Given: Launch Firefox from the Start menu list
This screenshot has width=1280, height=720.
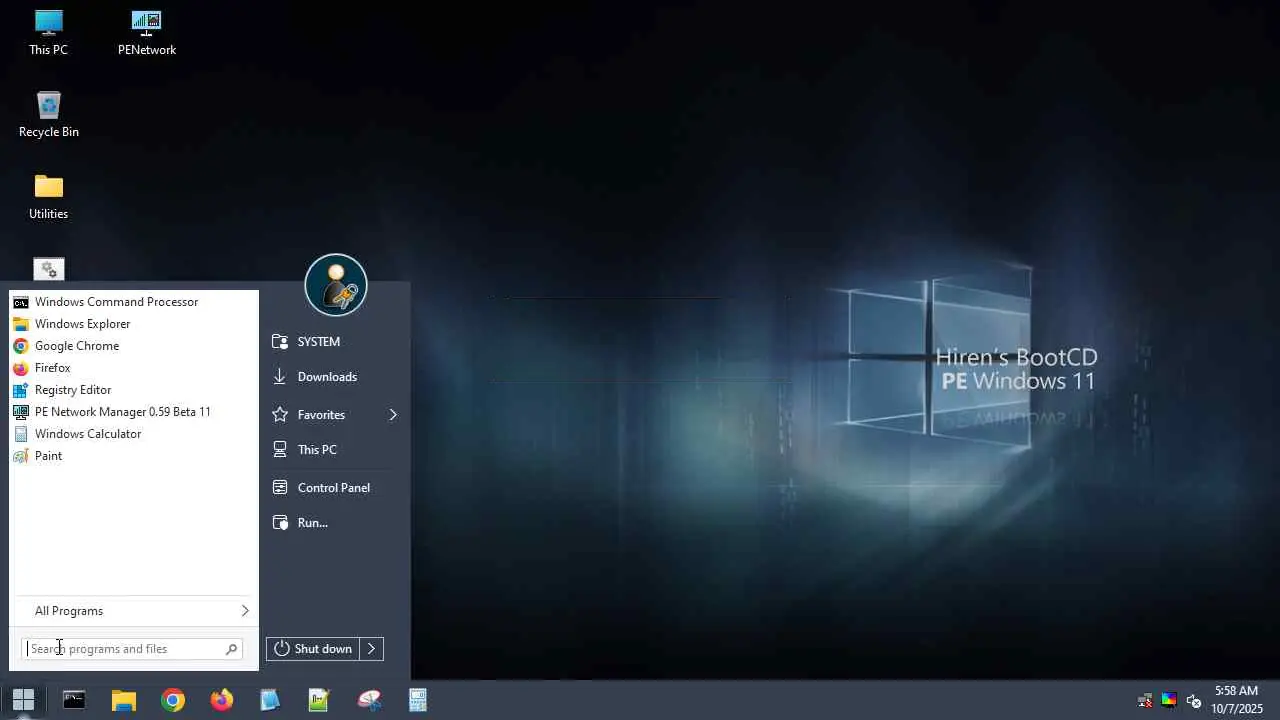Looking at the screenshot, I should [134, 368].
